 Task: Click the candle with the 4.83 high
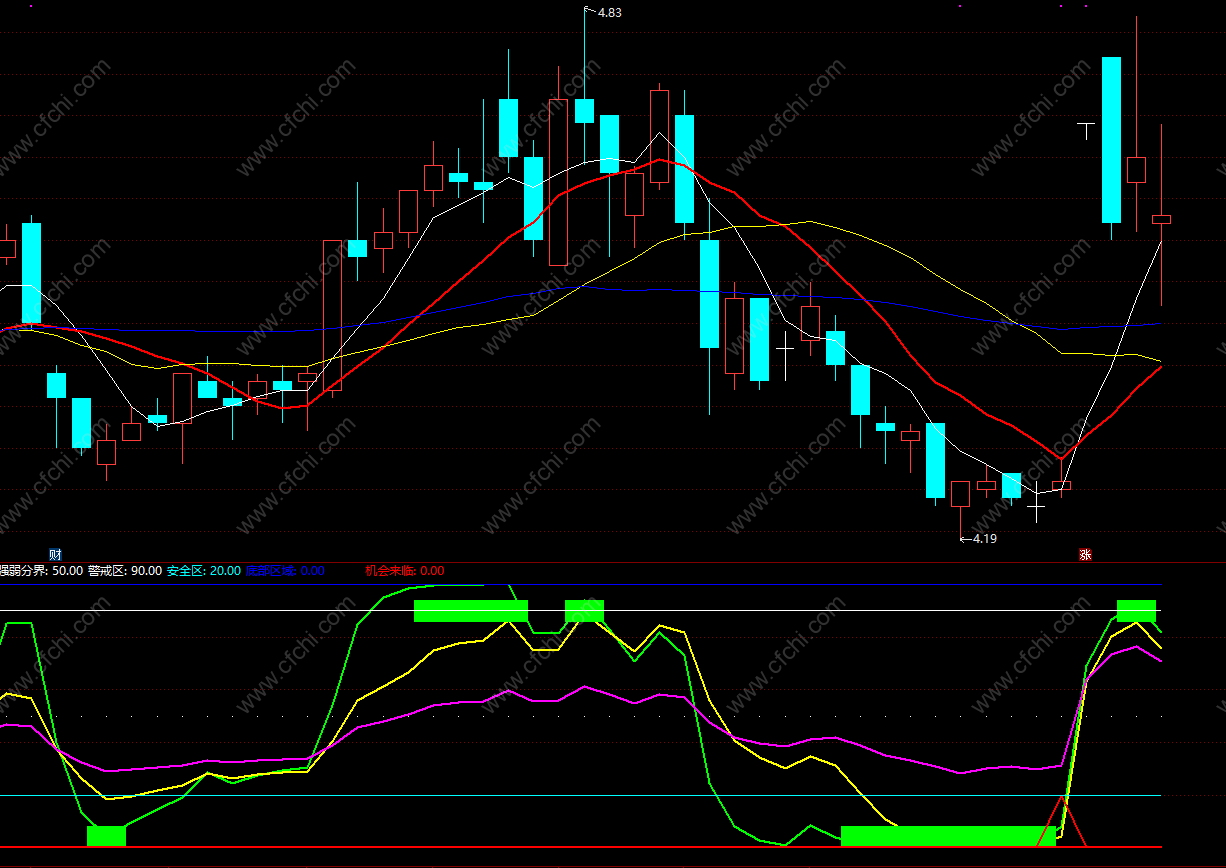584,110
